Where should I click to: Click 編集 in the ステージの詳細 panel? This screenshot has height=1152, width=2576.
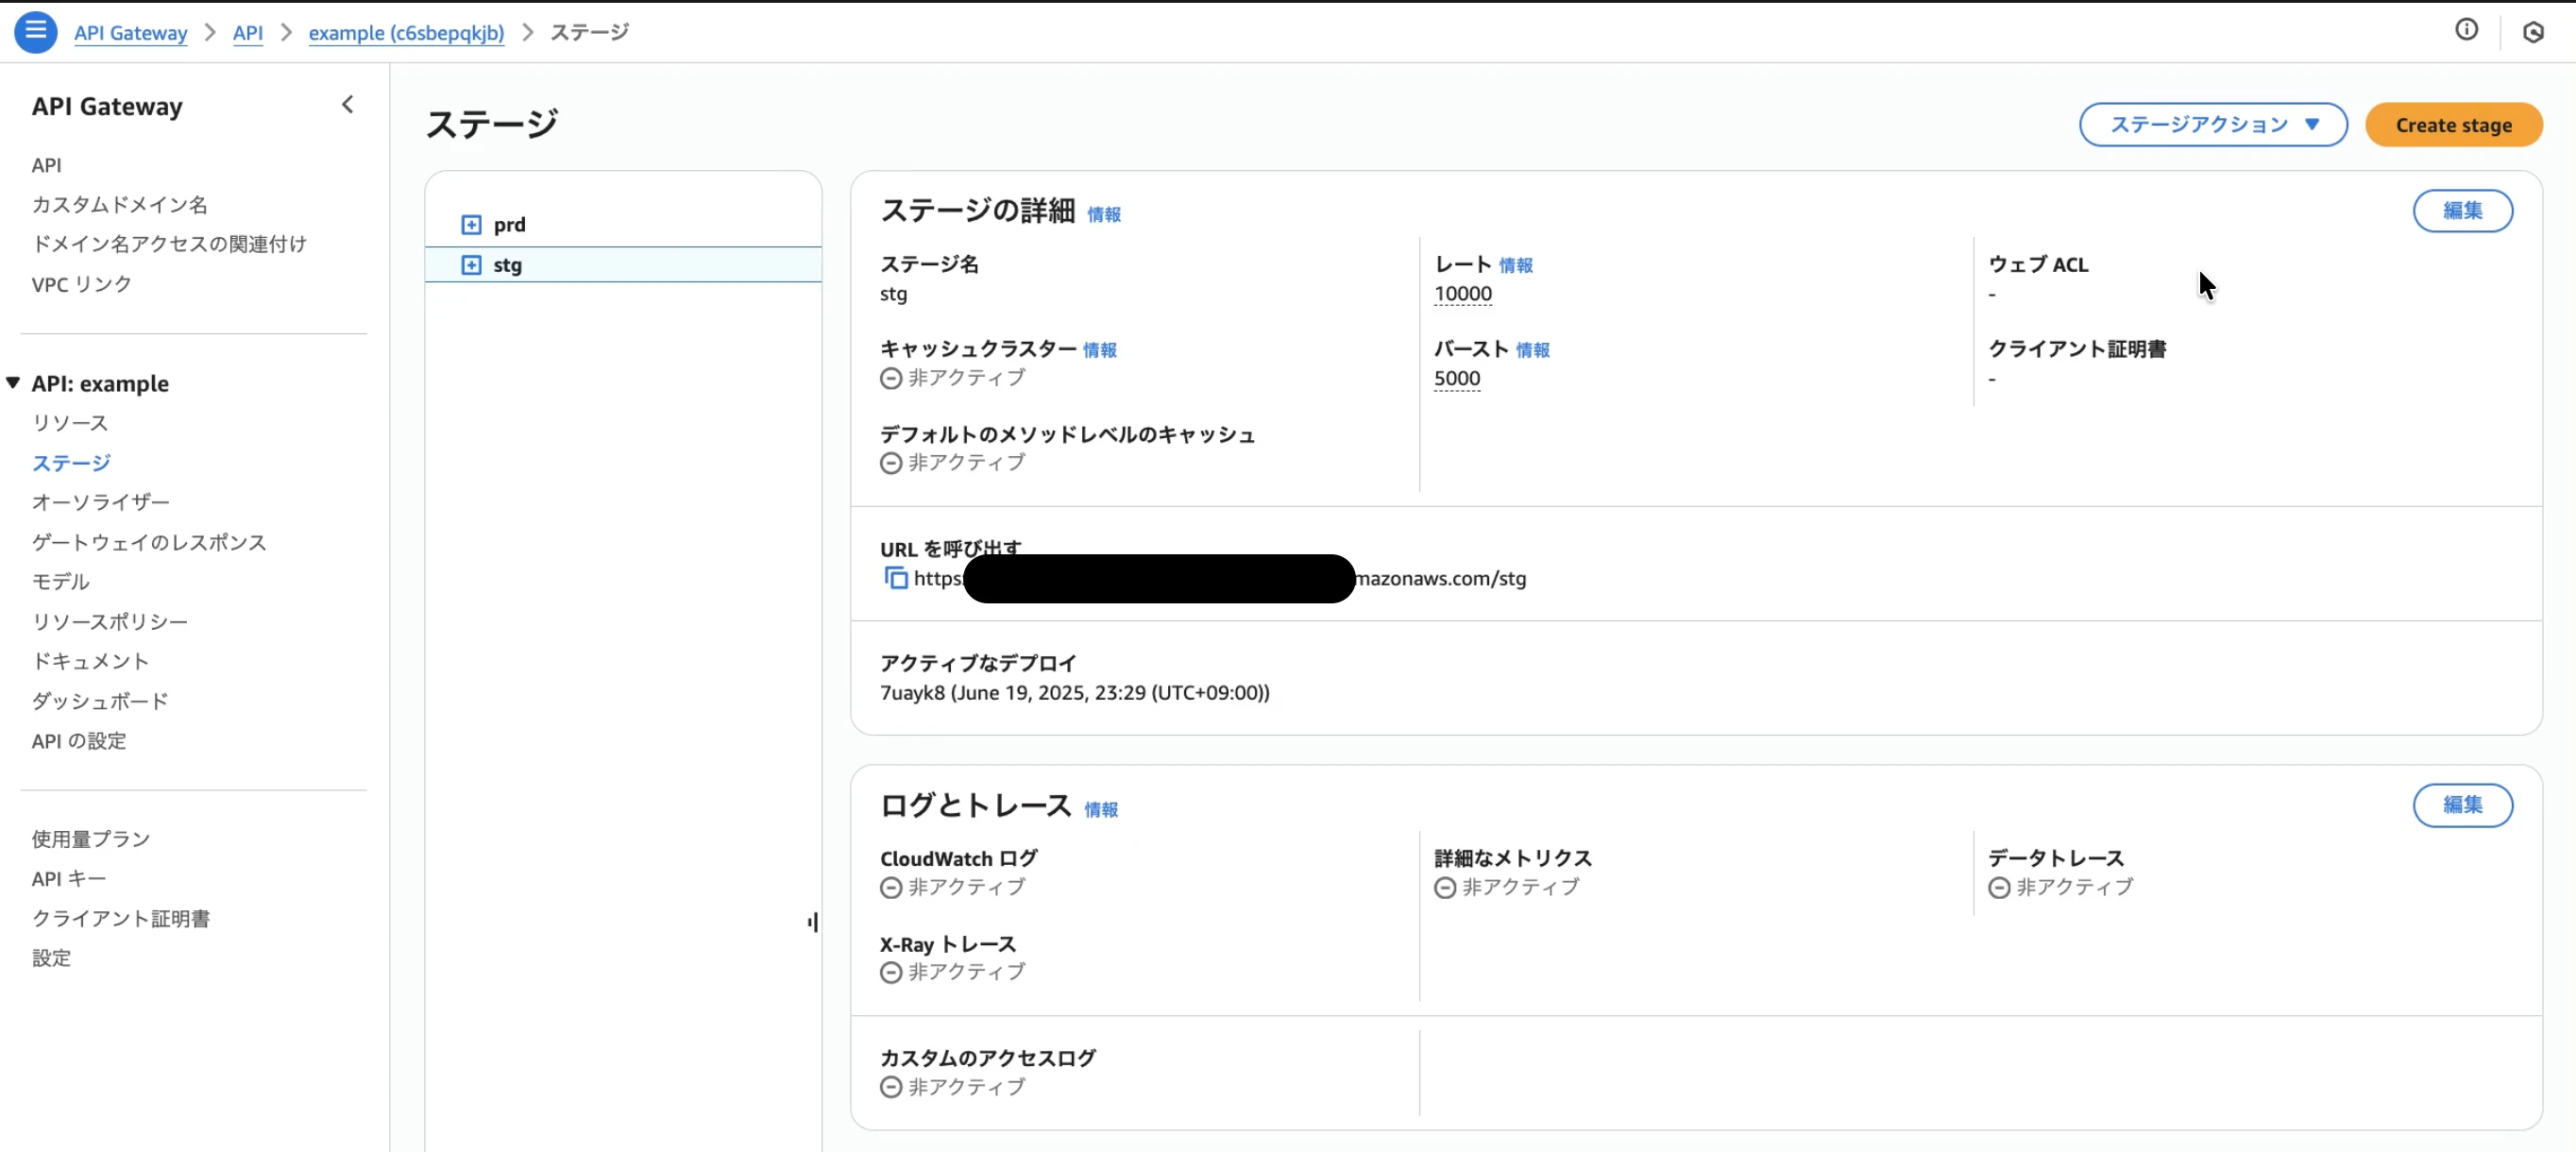click(2463, 211)
